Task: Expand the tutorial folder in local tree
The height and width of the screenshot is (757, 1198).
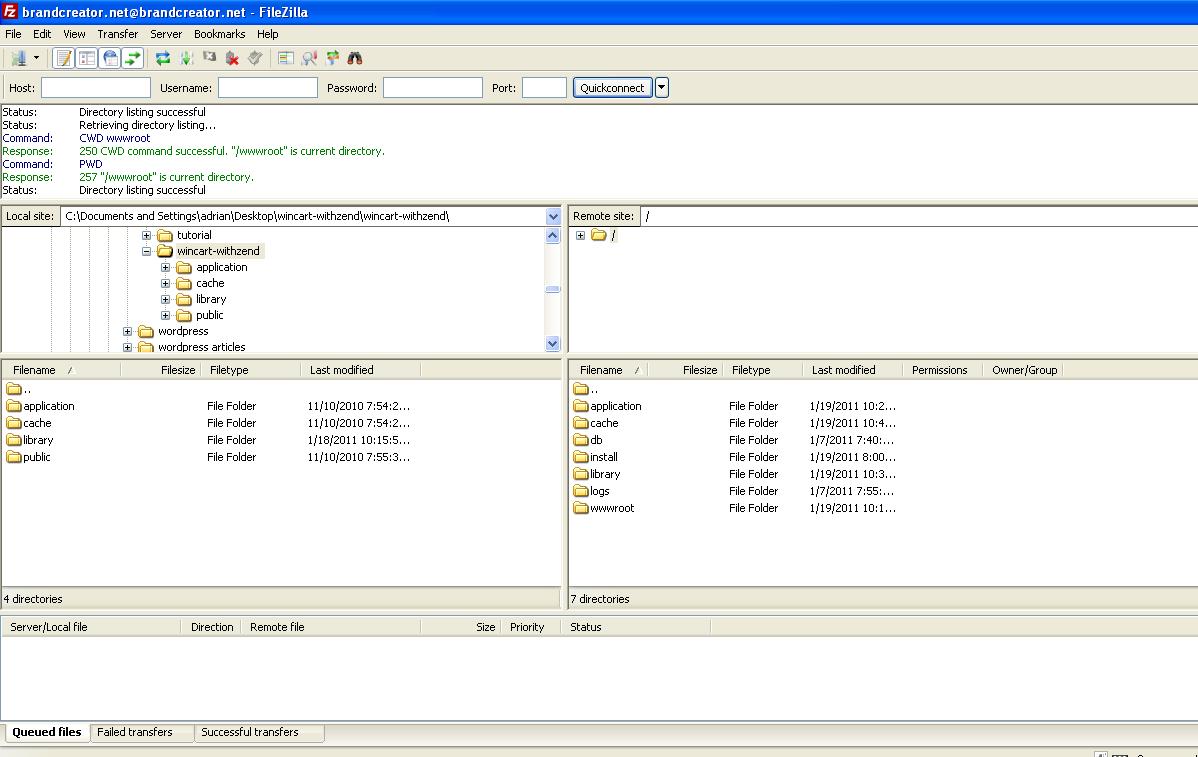Action: [x=147, y=235]
